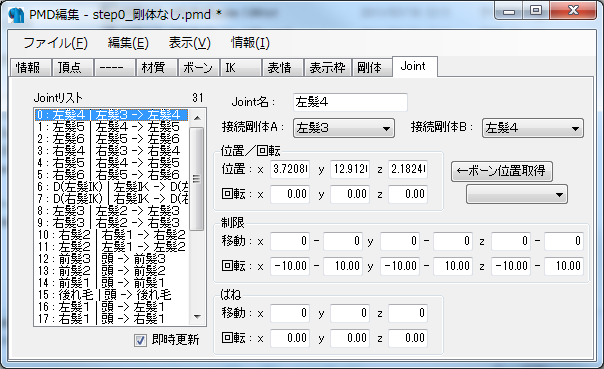The width and height of the screenshot is (604, 369).
Task: Select joint row 0 : 左髪4
Action: pos(111,115)
